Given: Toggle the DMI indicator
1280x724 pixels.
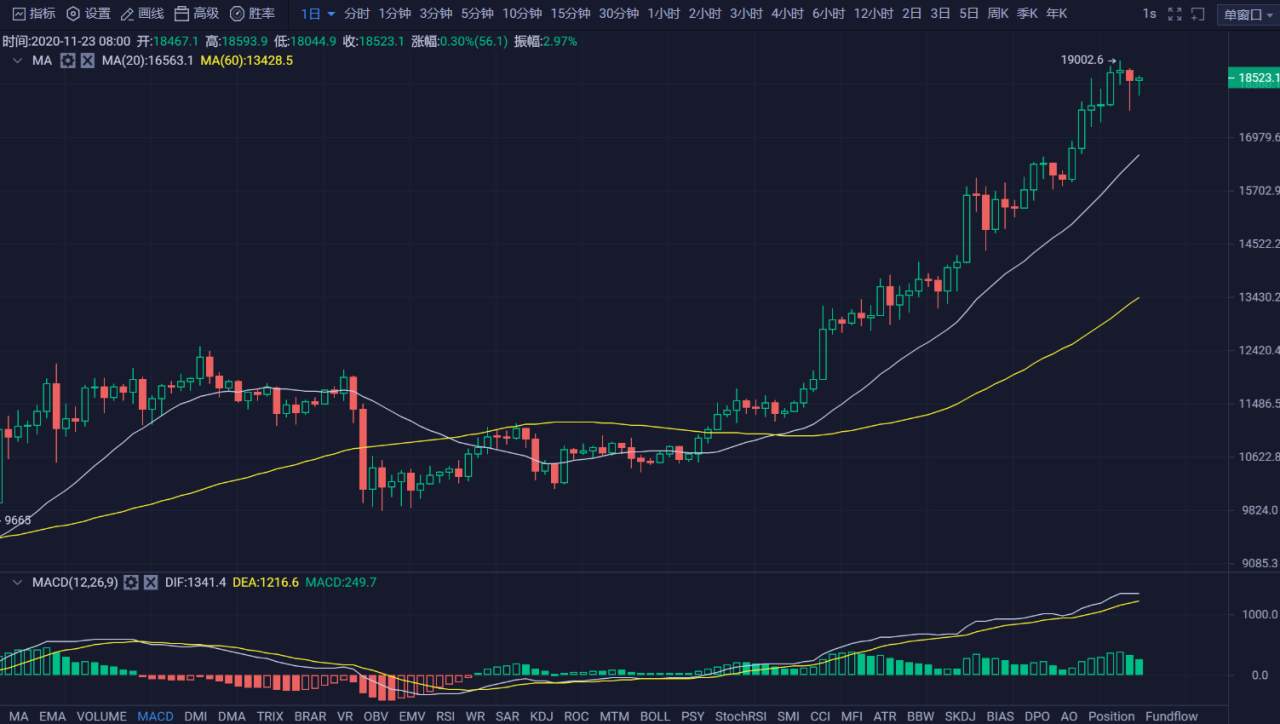Looking at the screenshot, I should point(196,716).
